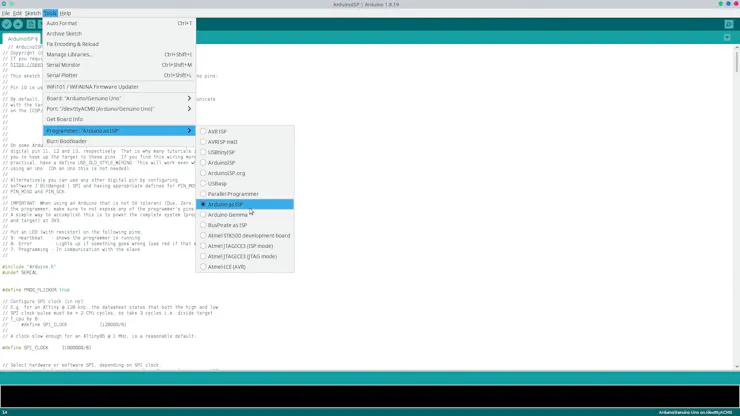Click the '#undef SERIAL' code line
This screenshot has height=416, width=740.
(19, 272)
